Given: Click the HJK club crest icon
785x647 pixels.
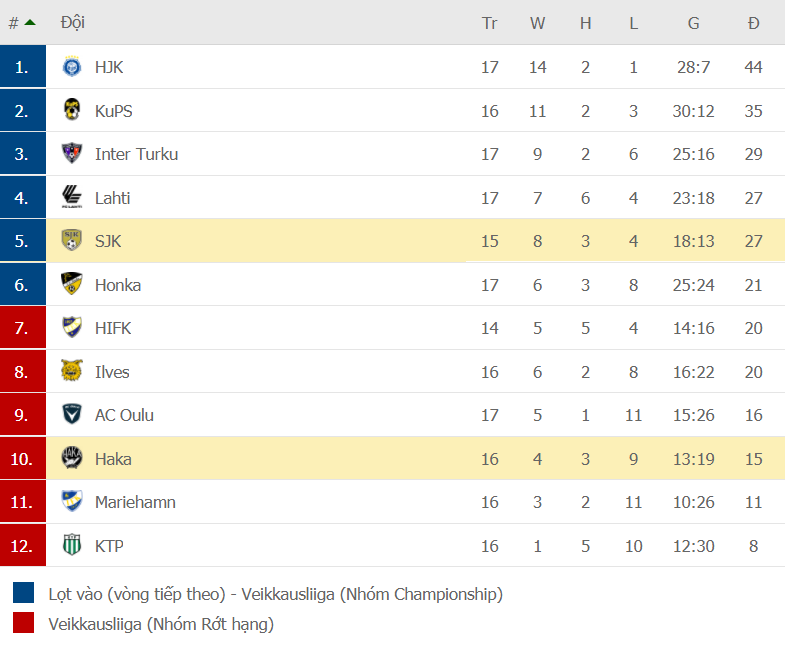Looking at the screenshot, I should click(x=71, y=67).
